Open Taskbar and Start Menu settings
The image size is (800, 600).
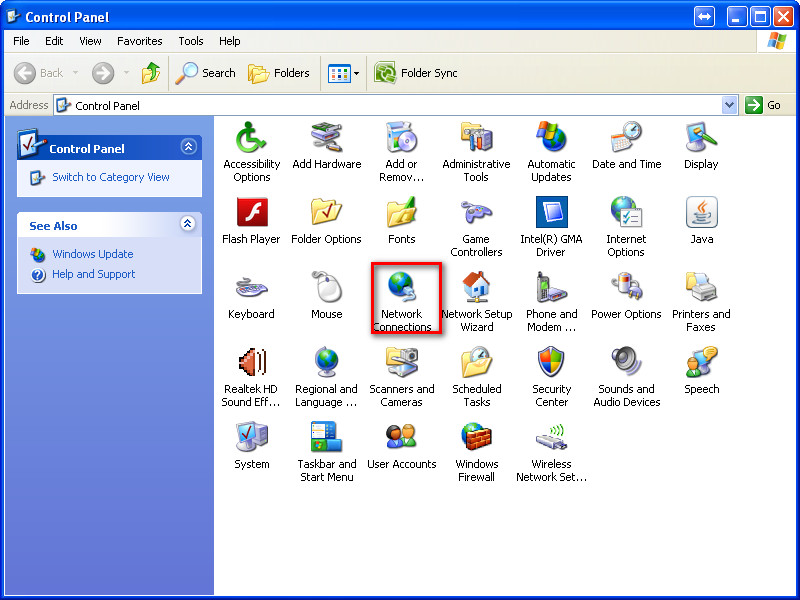(327, 452)
